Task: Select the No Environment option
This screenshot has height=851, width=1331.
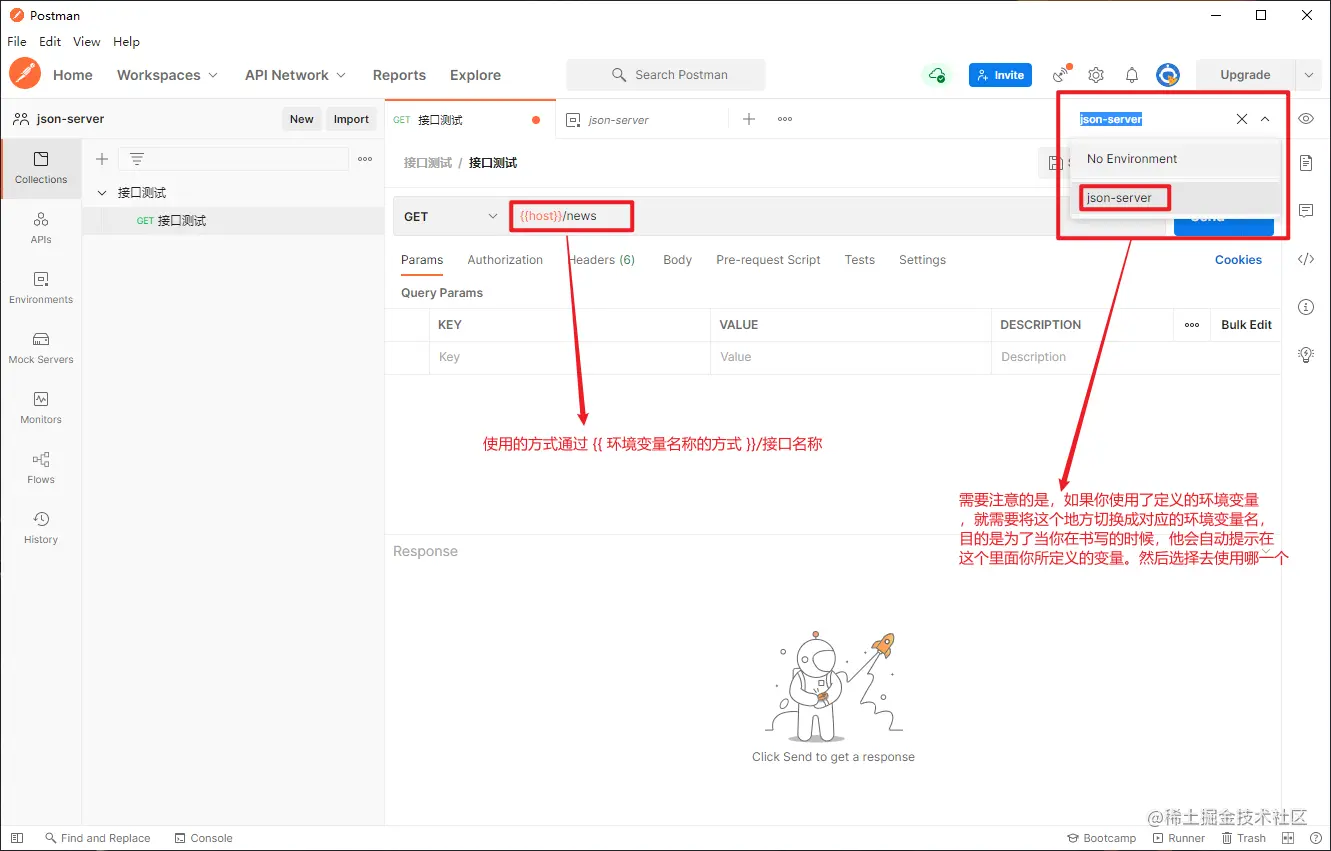Action: pos(1175,159)
